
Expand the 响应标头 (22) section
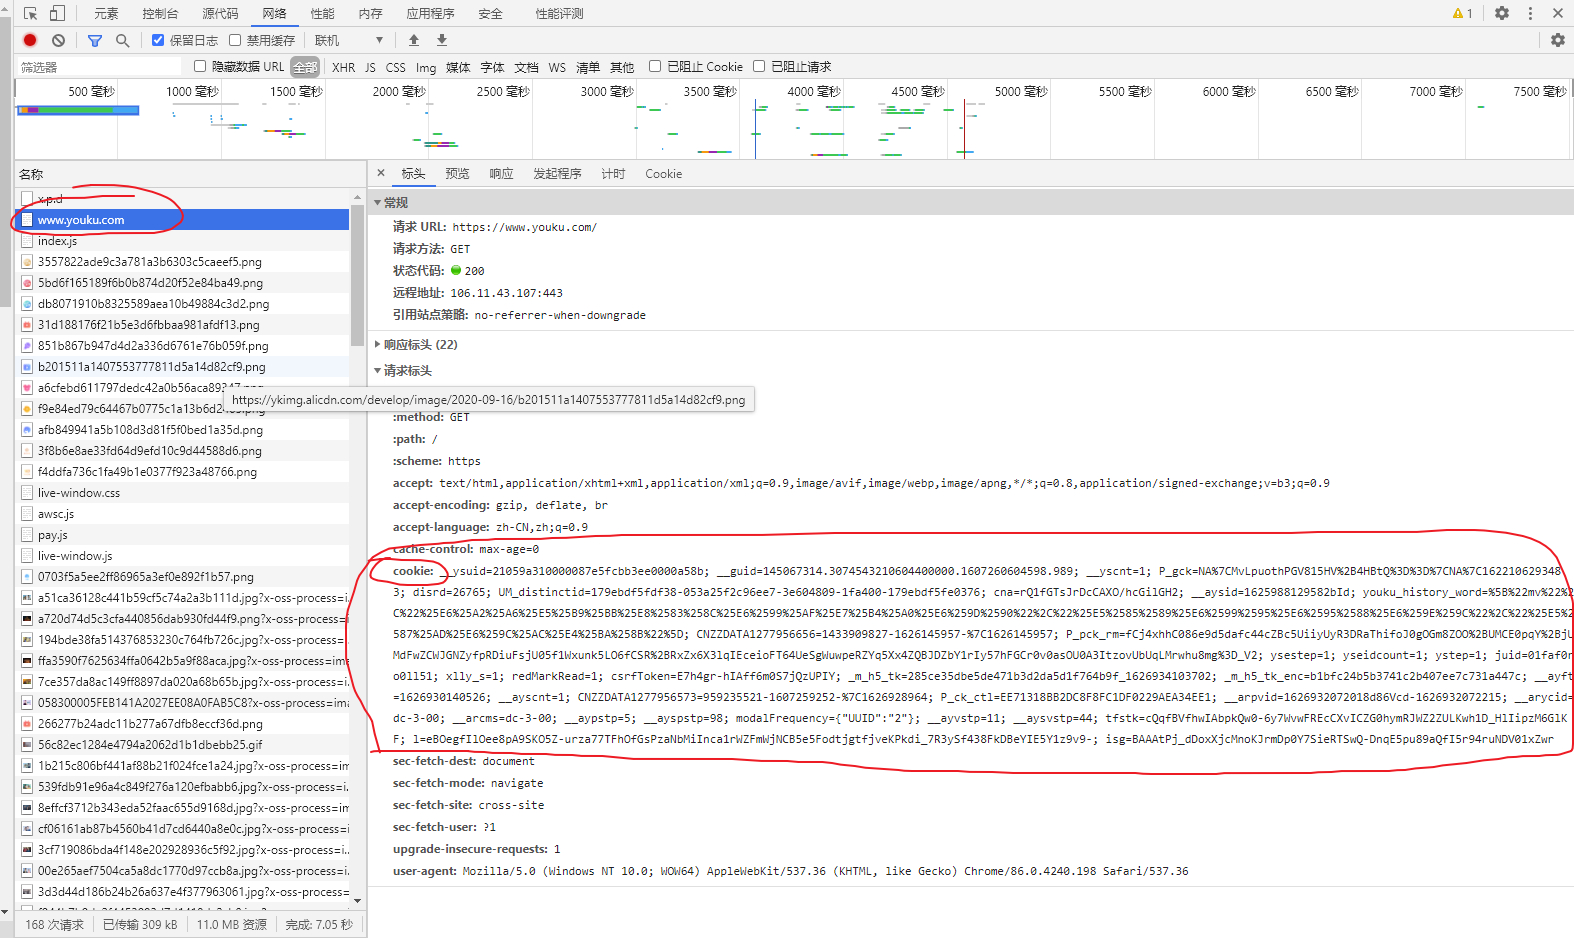coord(420,344)
